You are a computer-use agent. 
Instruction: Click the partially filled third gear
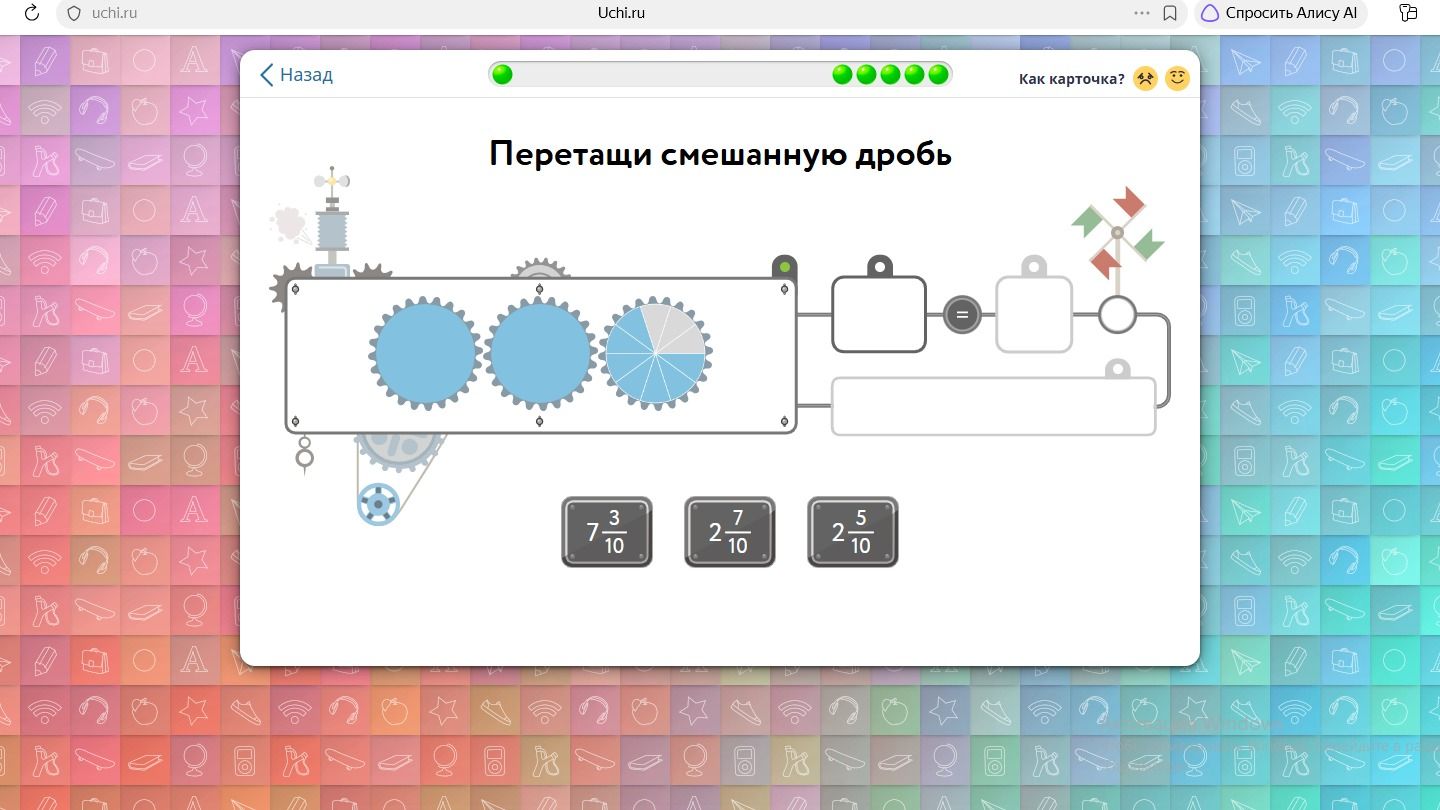tap(656, 352)
